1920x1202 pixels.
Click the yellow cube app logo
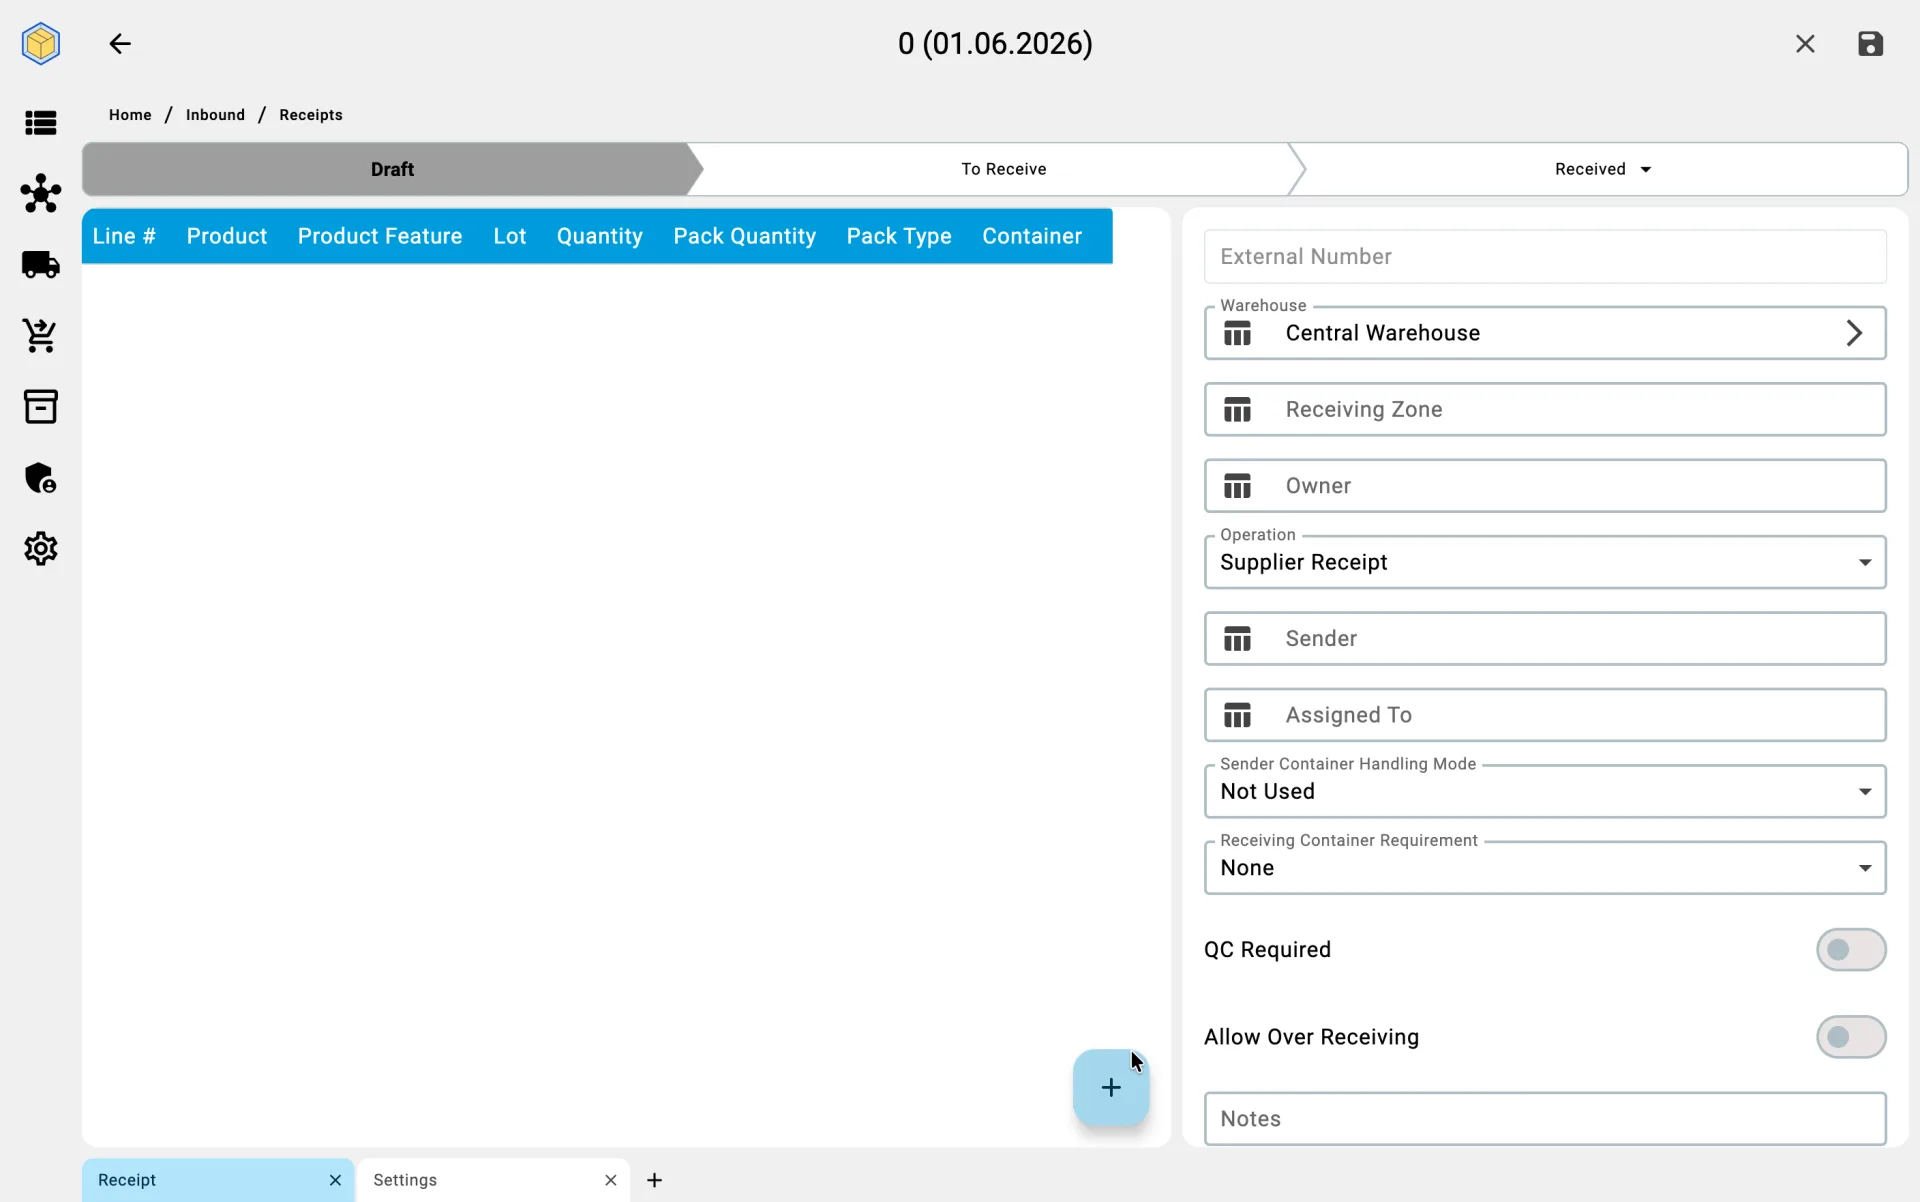pyautogui.click(x=41, y=44)
